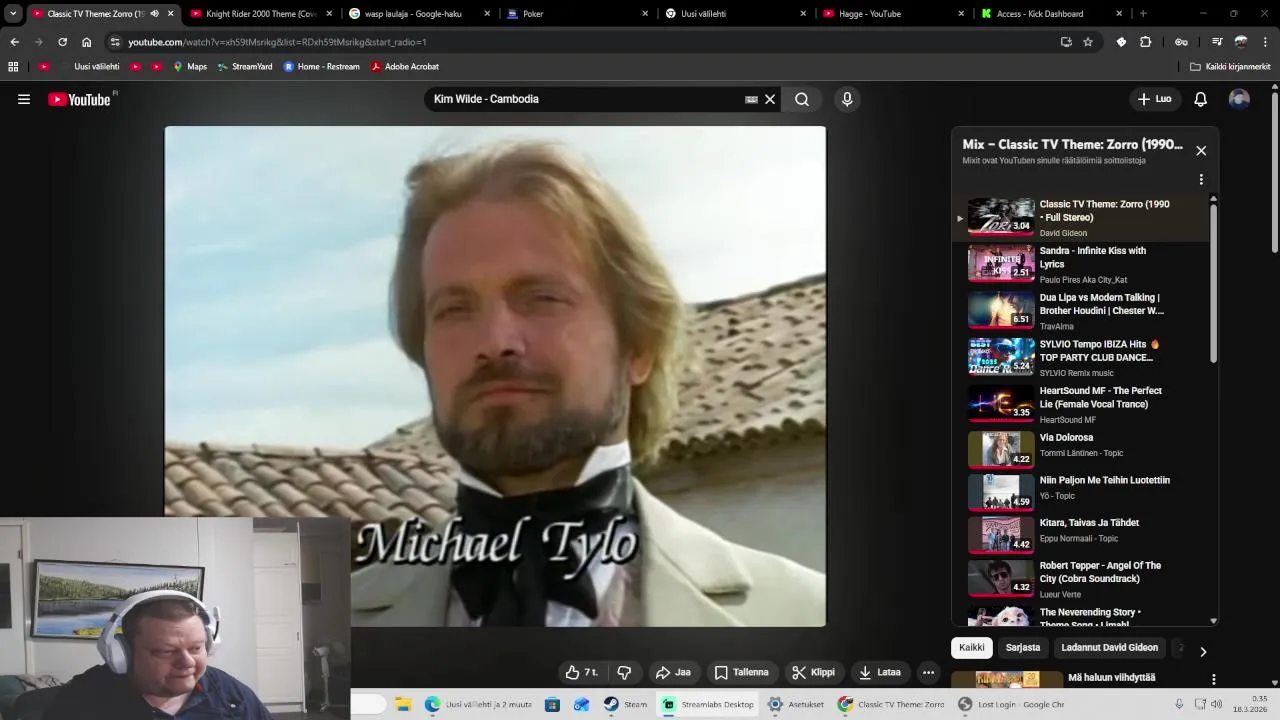Switch to wasp laulaja Google-haku tab
The width and height of the screenshot is (1280, 720).
pyautogui.click(x=420, y=14)
